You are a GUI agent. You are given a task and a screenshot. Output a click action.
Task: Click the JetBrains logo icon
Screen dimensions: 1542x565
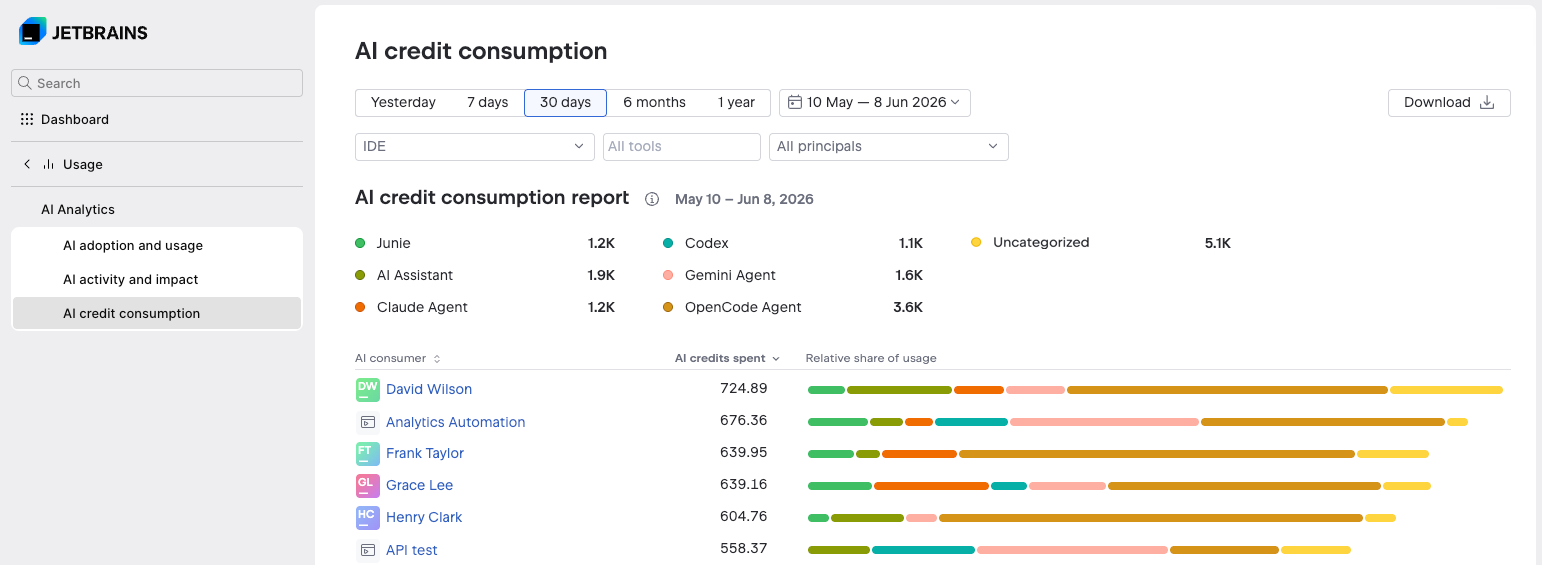[x=32, y=31]
